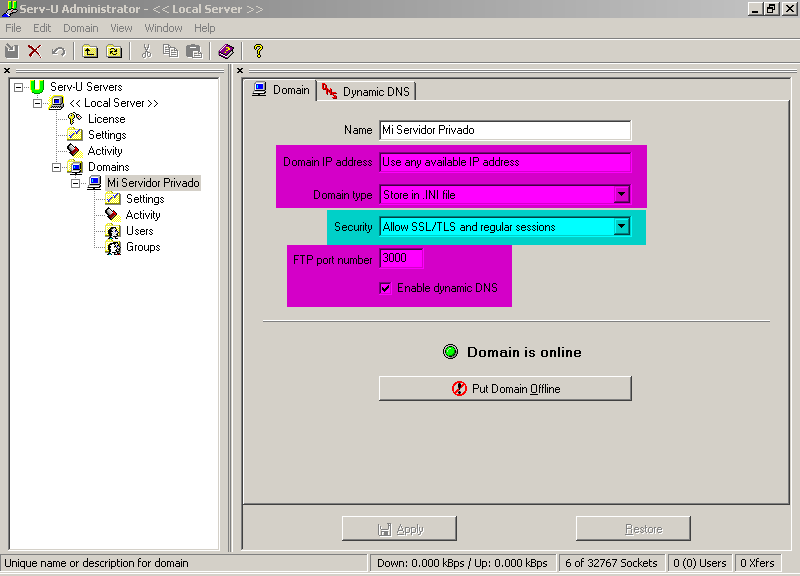Open the Domain type dropdown

coord(621,195)
